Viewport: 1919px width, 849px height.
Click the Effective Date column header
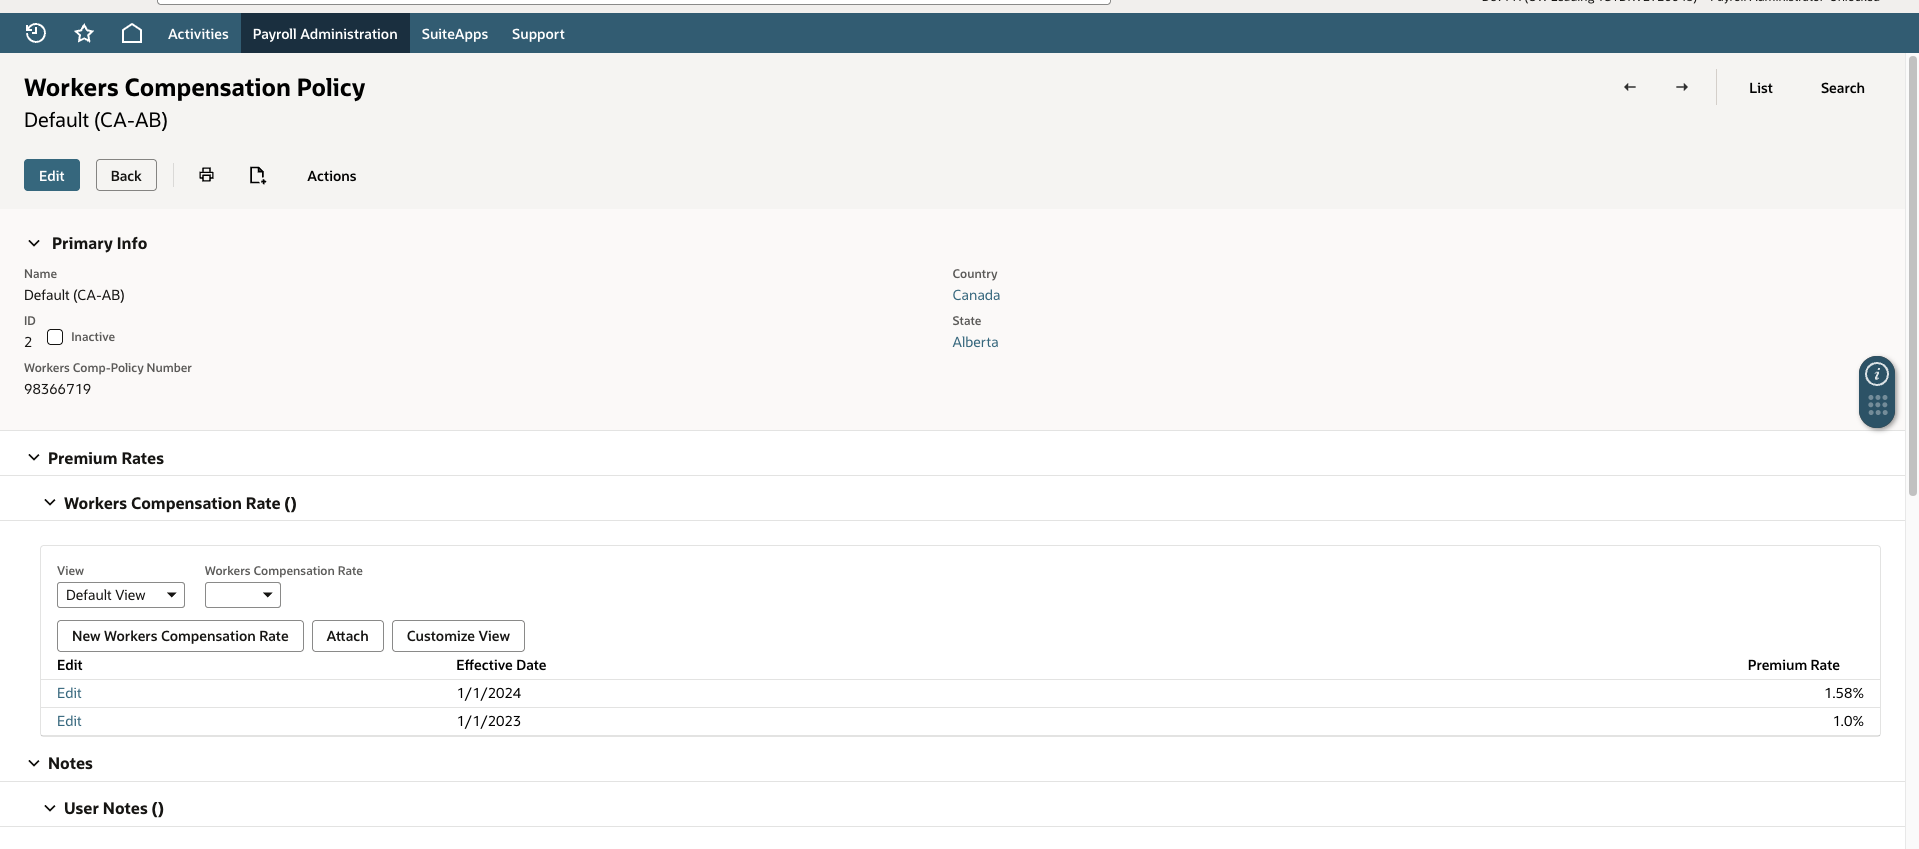[501, 665]
